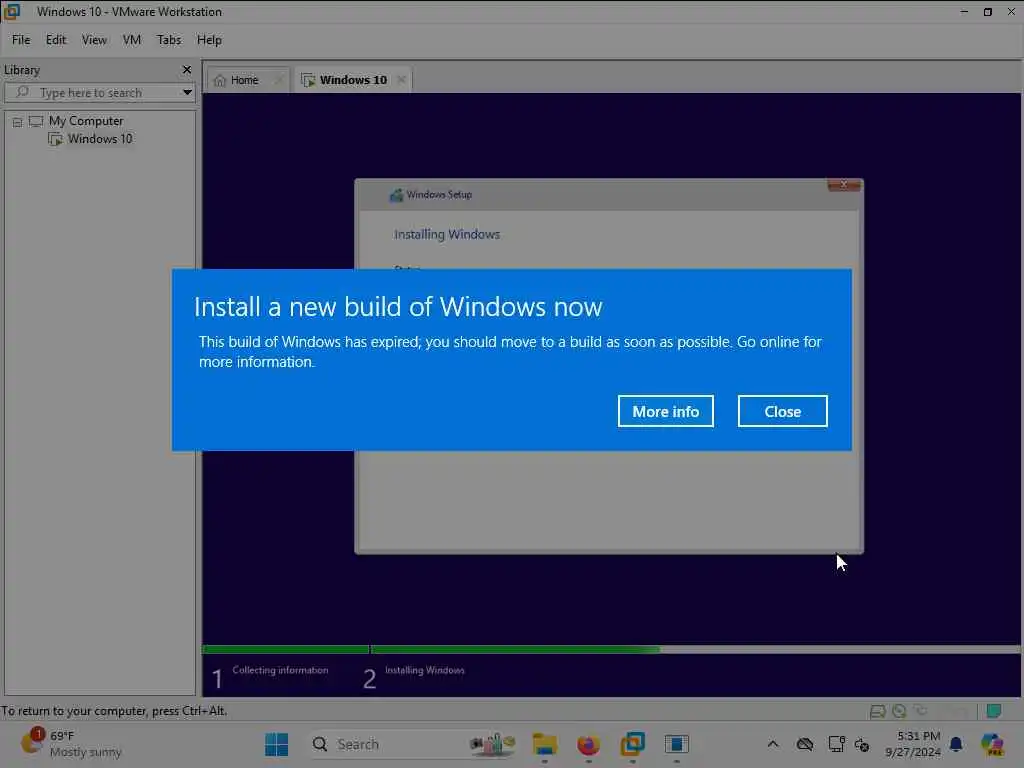Click the blue square app taskbar icon
The width and height of the screenshot is (1024, 768).
click(677, 744)
